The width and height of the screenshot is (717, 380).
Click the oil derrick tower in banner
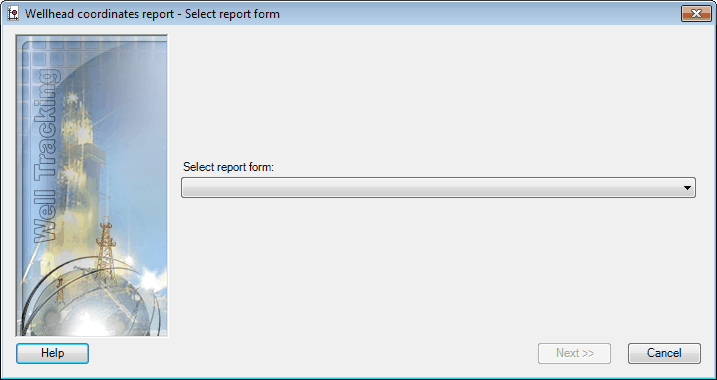(106, 251)
